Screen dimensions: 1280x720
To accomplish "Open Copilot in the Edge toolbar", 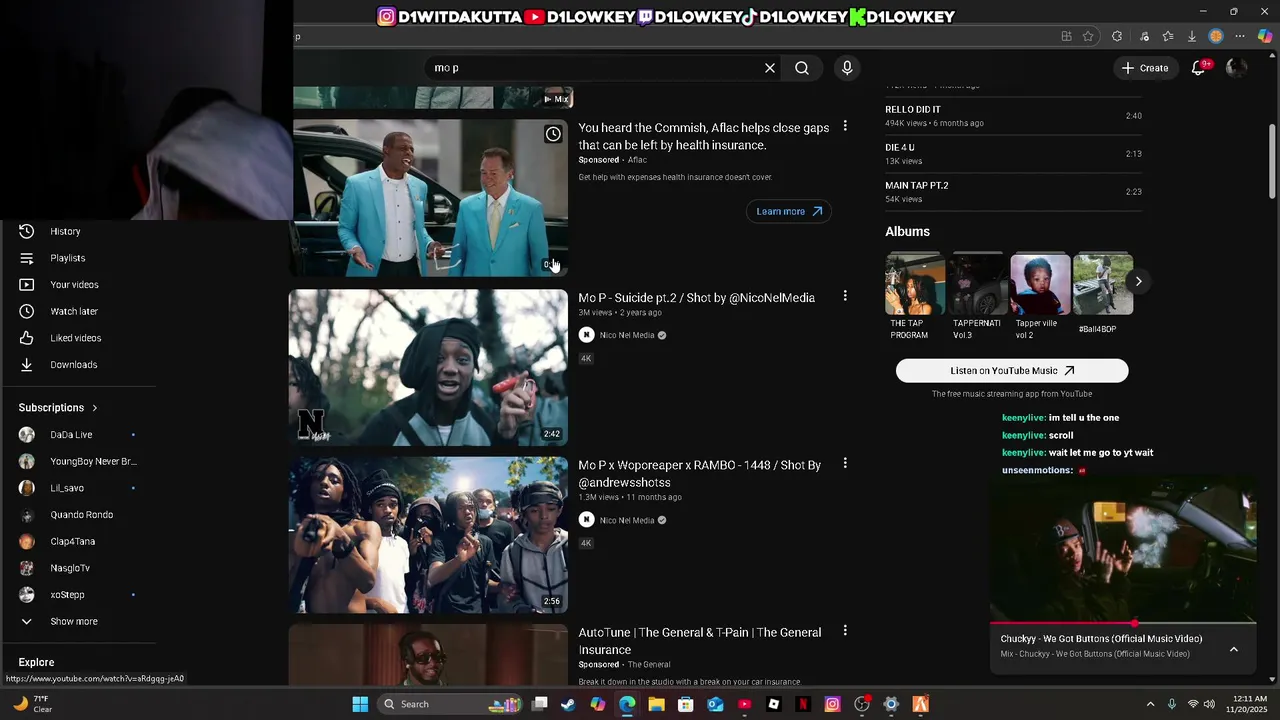I will coord(1265,36).
